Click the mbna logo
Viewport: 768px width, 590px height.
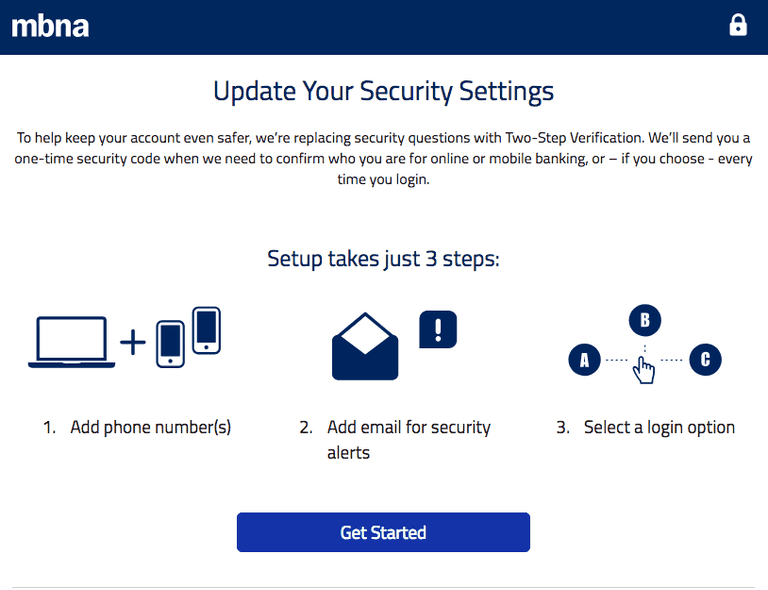pos(50,25)
